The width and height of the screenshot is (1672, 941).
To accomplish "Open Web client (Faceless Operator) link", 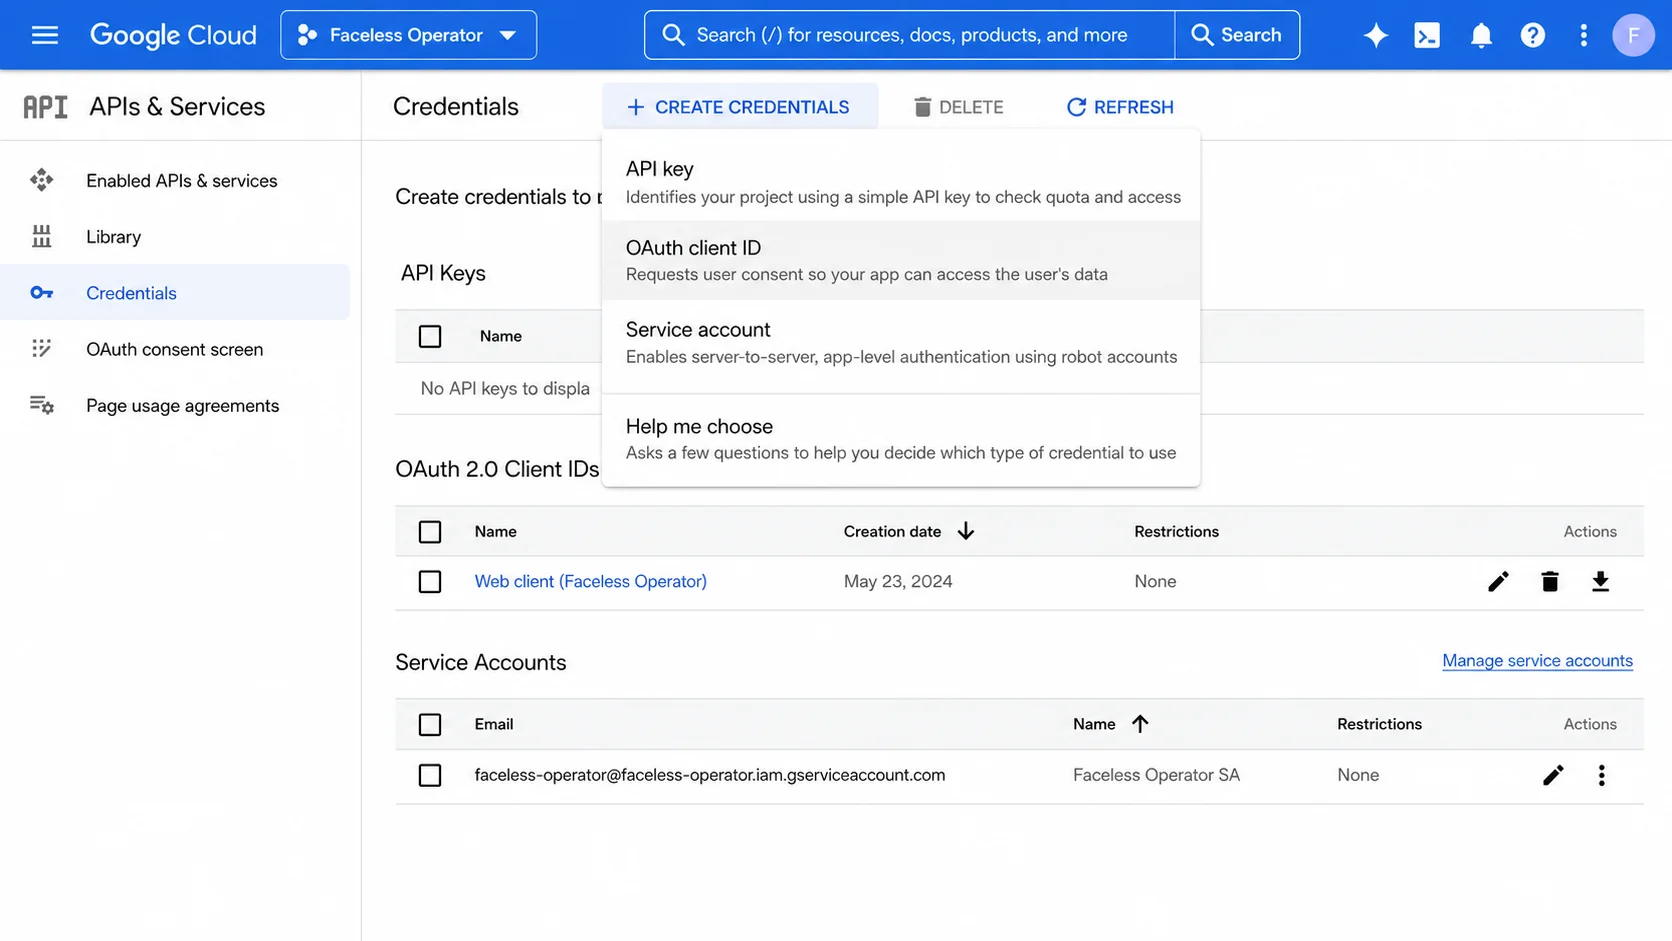I will 590,581.
